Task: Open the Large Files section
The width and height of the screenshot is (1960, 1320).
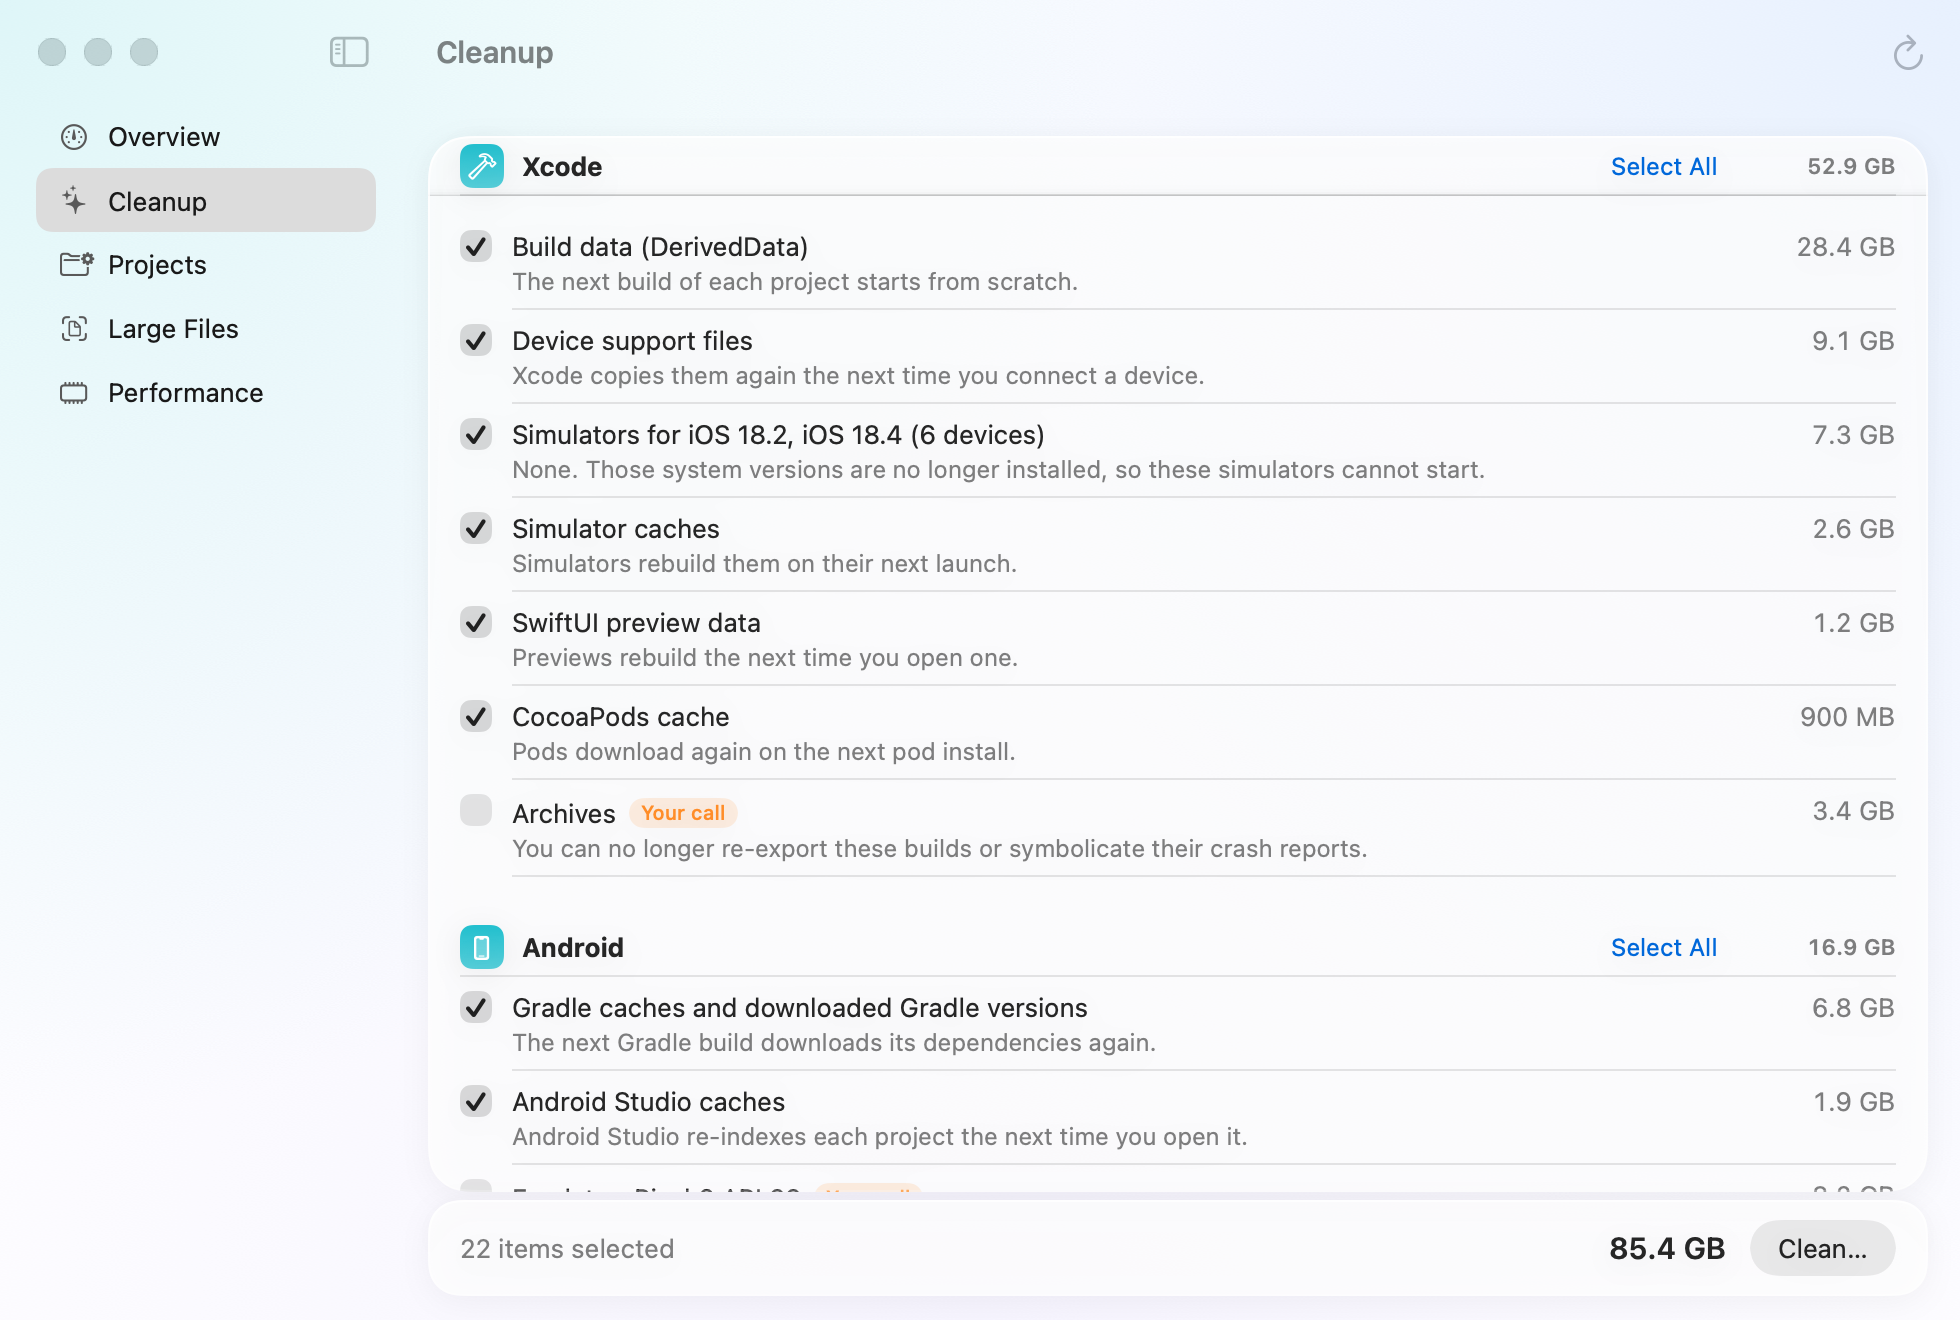Action: (x=206, y=329)
